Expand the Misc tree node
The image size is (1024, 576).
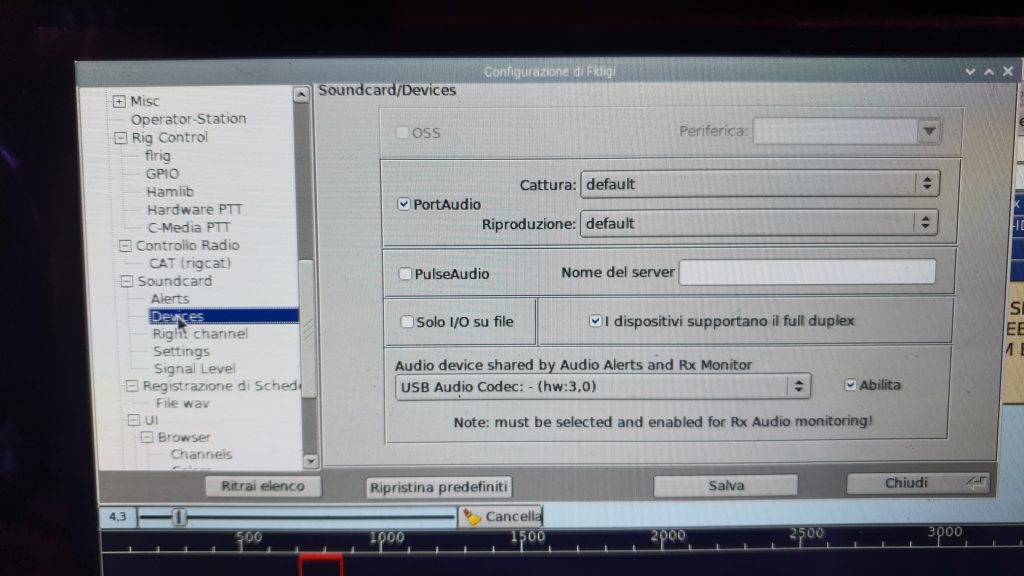(119, 101)
